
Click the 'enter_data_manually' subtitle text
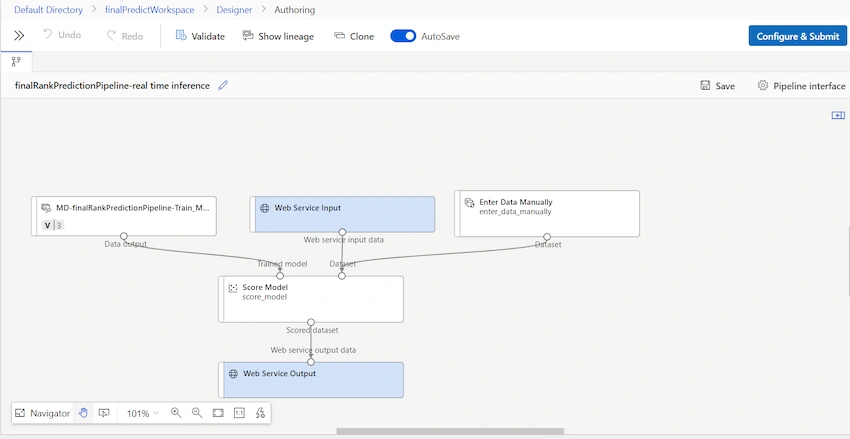coord(516,212)
